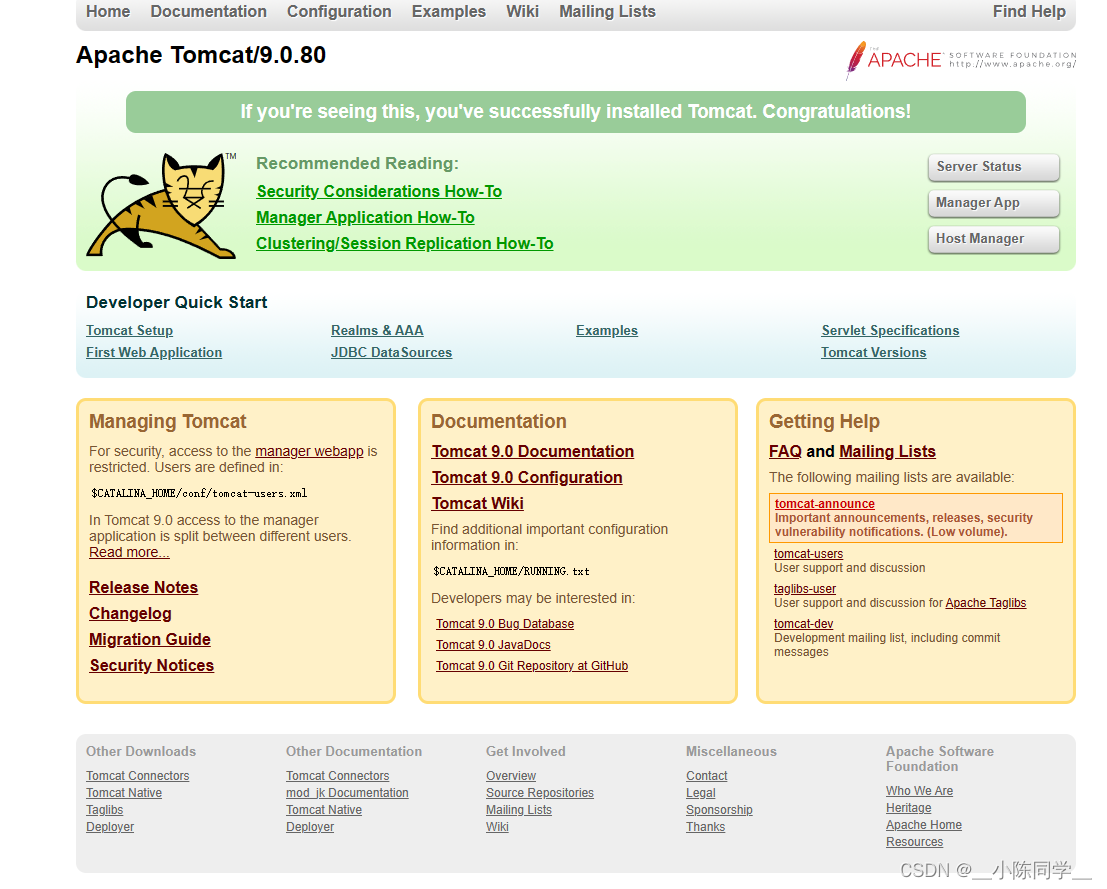Select the Examples menu item

click(448, 12)
